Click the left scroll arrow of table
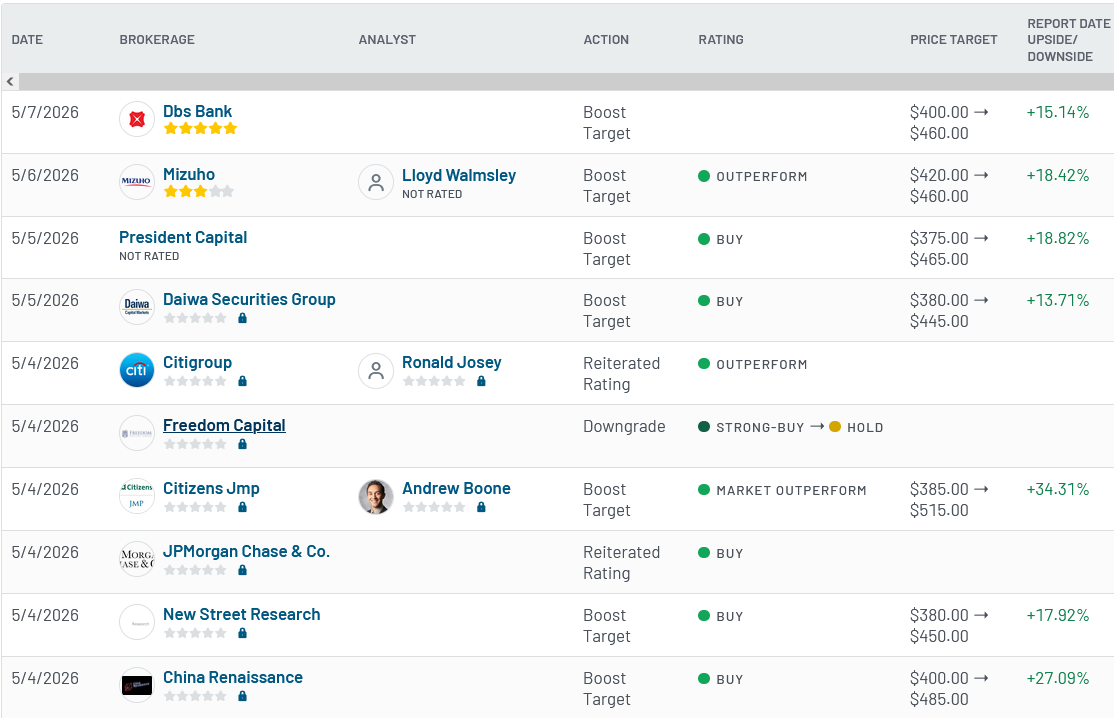Viewport: 1114px width, 718px height. [x=10, y=82]
